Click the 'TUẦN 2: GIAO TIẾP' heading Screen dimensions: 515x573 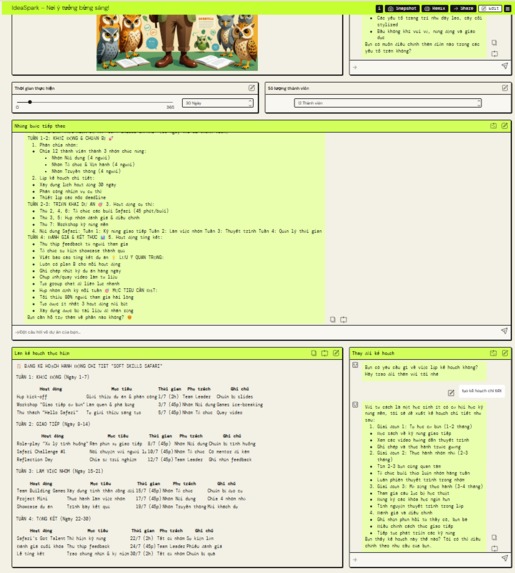point(53,424)
